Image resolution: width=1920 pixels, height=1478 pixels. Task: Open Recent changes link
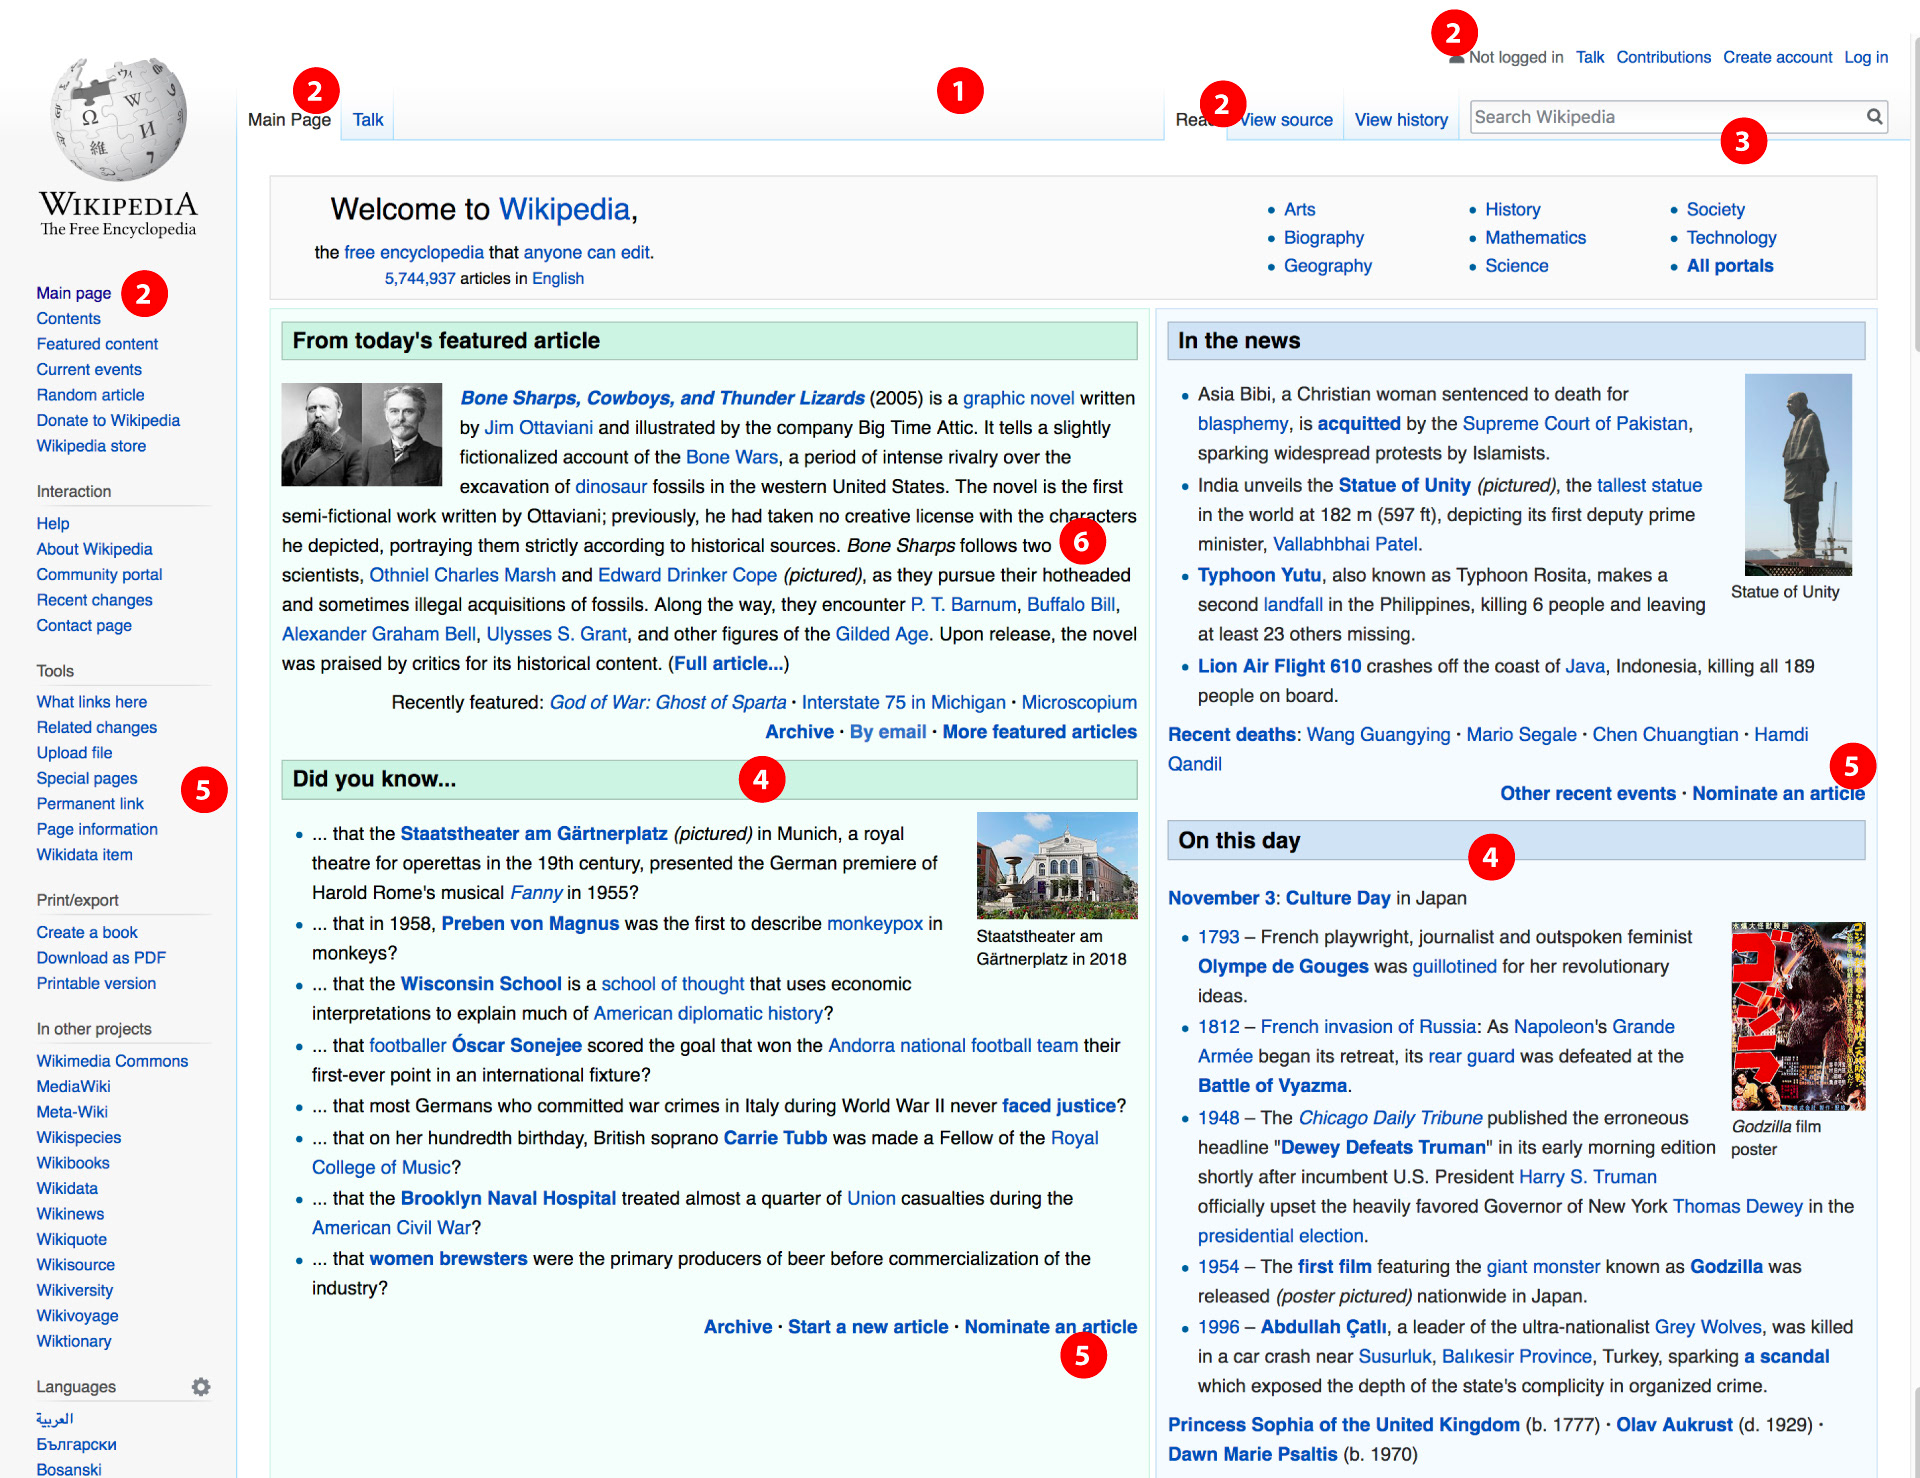tap(94, 600)
